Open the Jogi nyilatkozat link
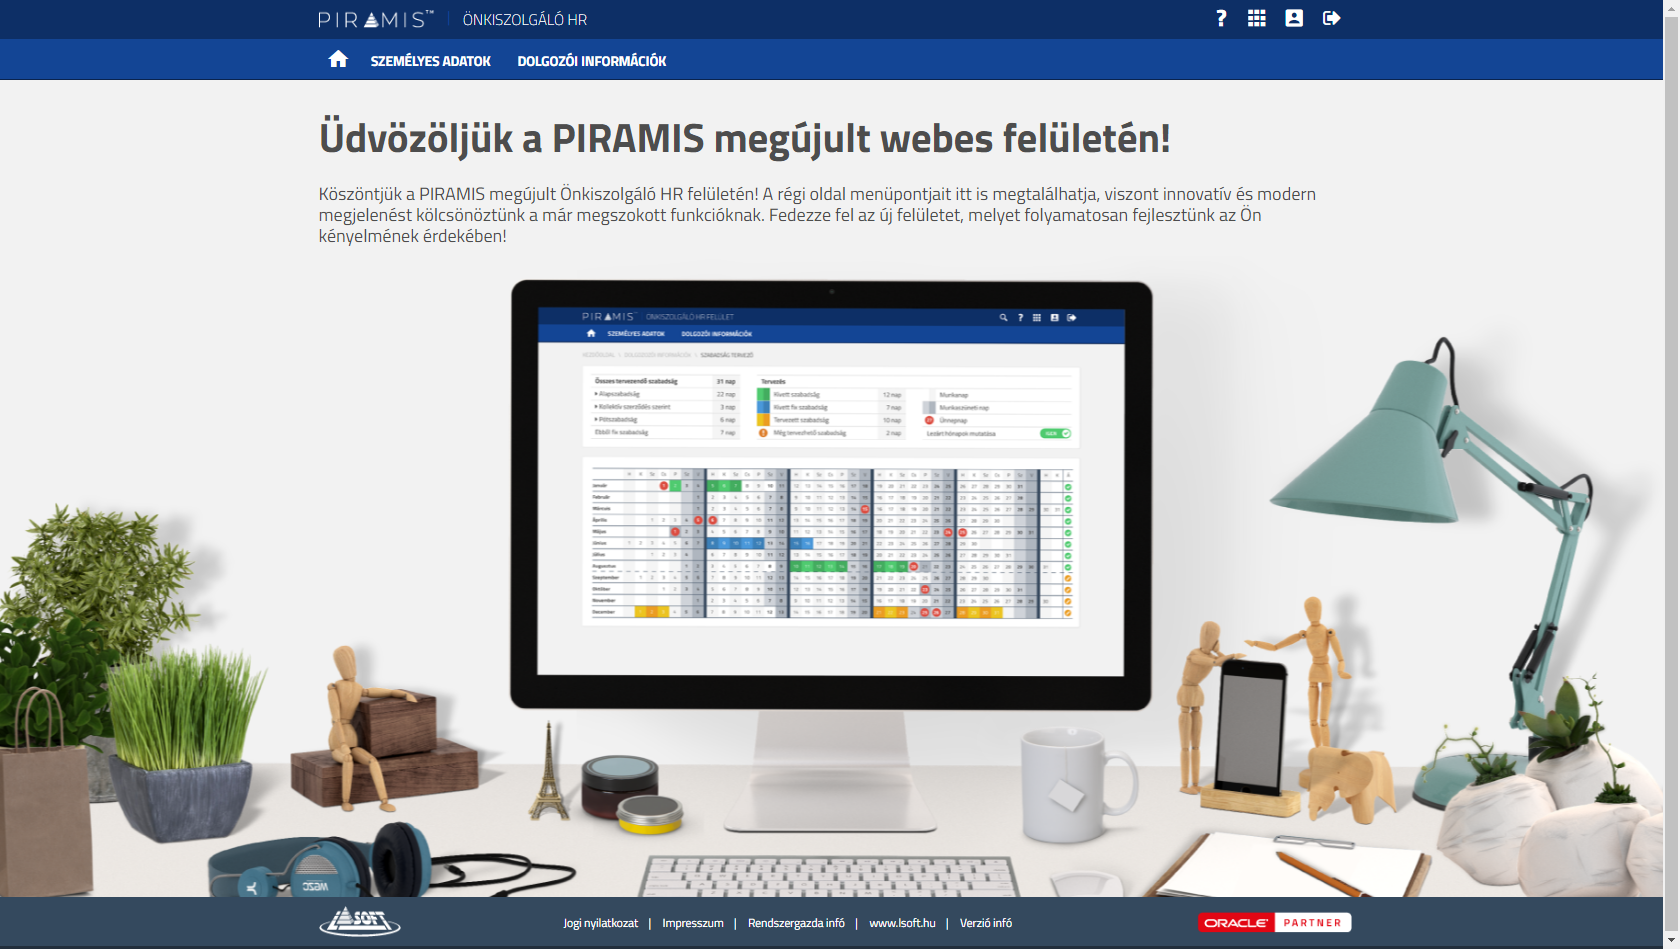The image size is (1680, 949). [x=600, y=923]
